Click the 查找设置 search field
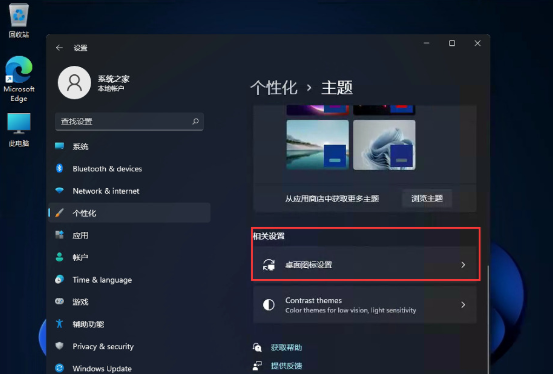Image resolution: width=553 pixels, height=374 pixels. point(129,121)
